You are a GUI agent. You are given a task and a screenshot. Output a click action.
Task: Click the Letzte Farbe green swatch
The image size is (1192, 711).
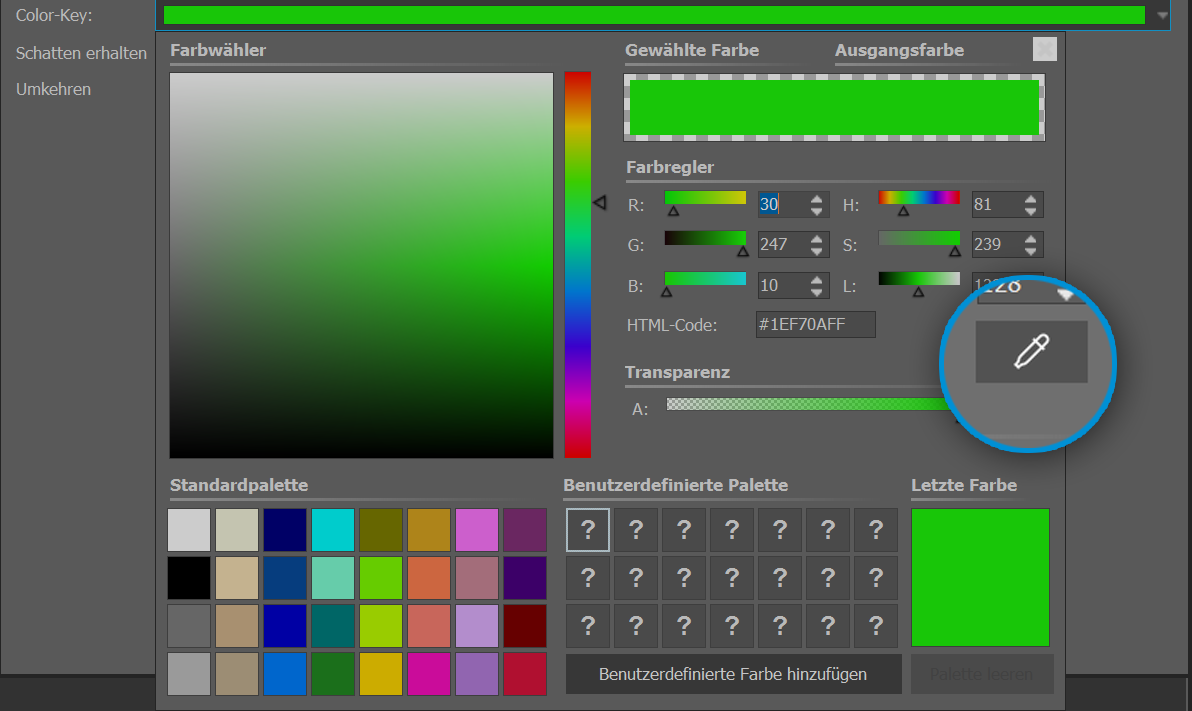979,577
